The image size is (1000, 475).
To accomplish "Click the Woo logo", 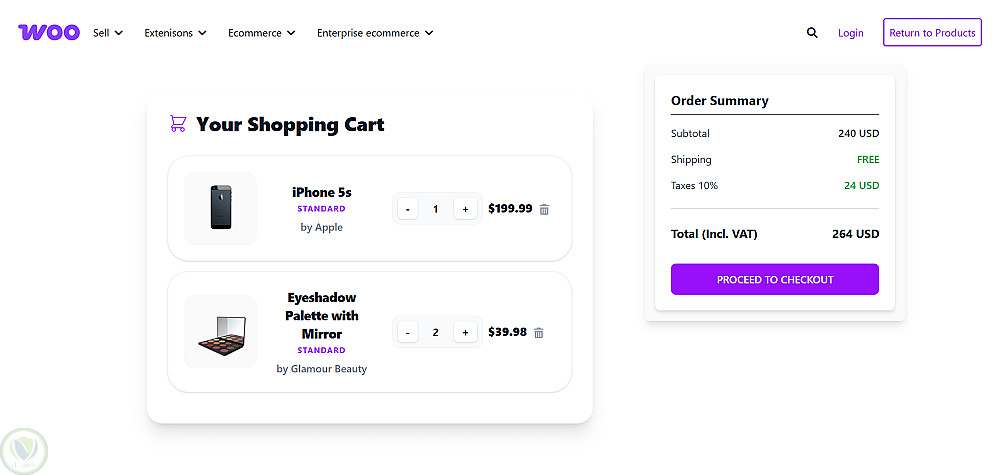I will click(x=49, y=32).
